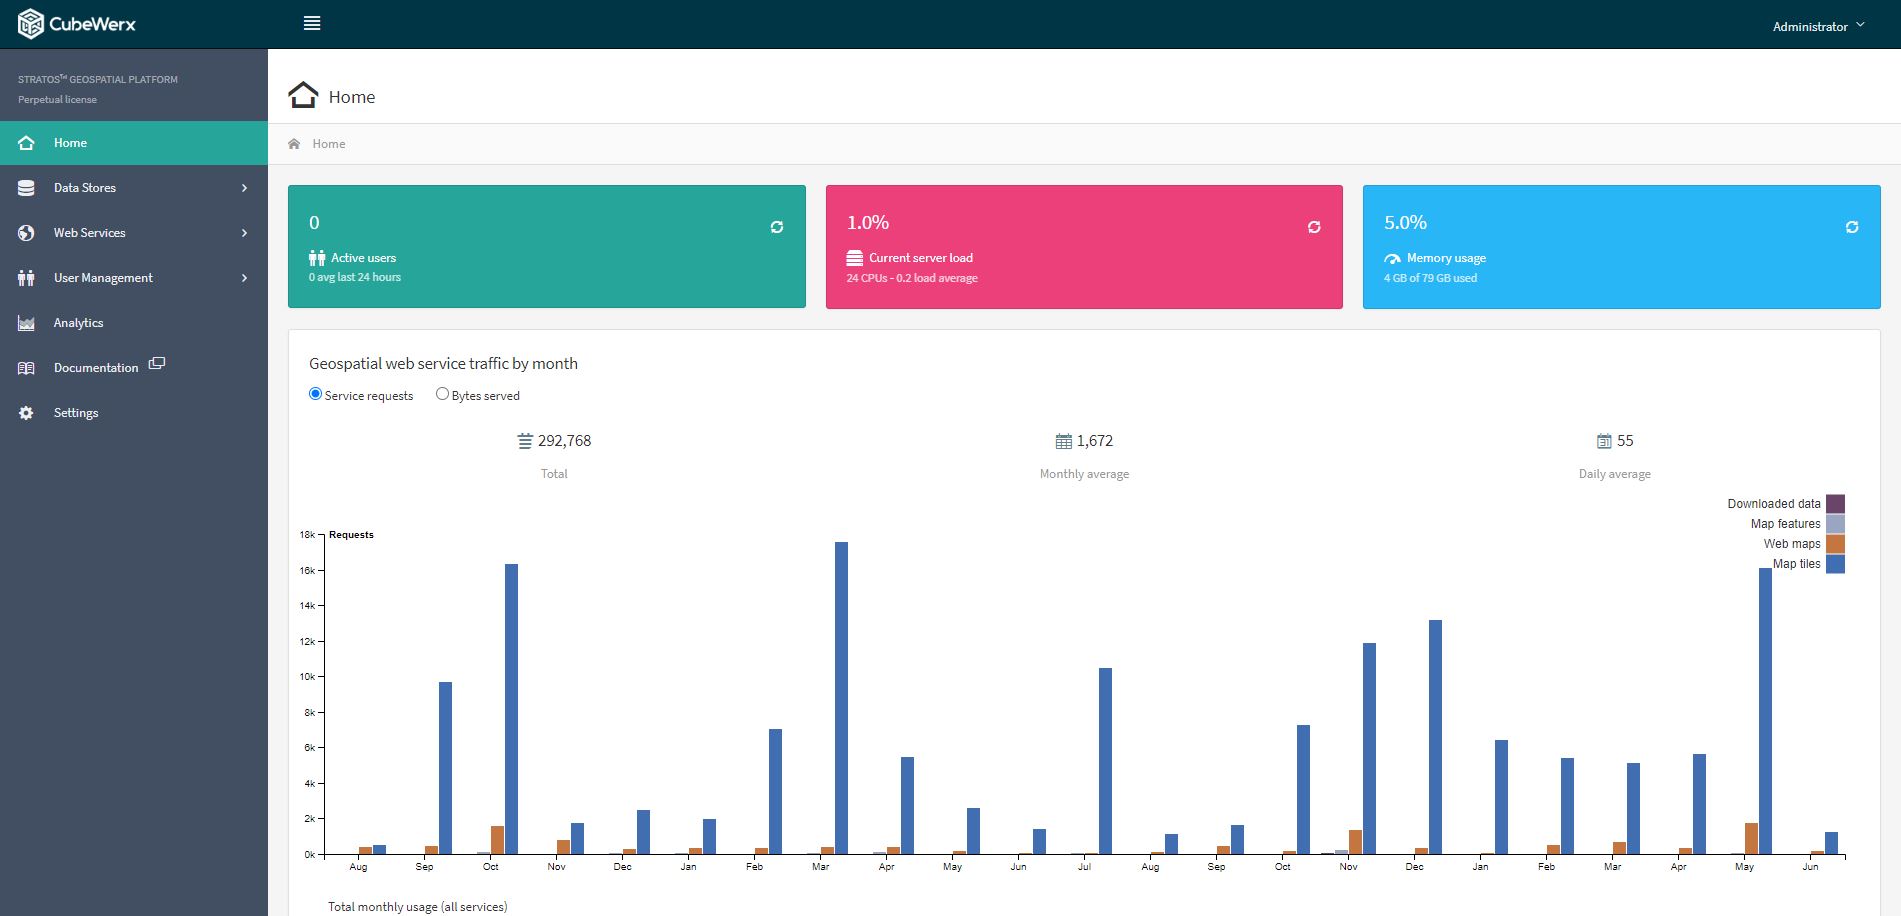Click the tallest March map tiles bar
The height and width of the screenshot is (916, 1901).
click(841, 698)
